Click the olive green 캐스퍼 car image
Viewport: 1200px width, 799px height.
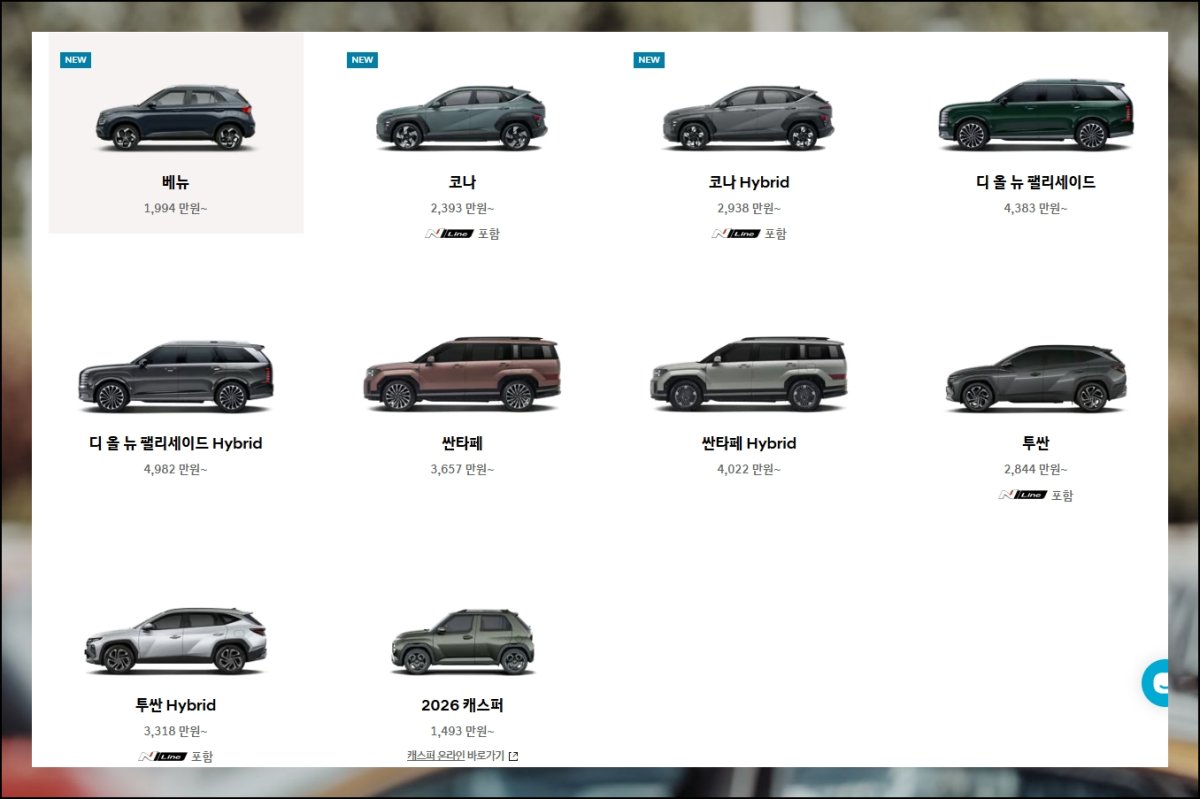pyautogui.click(x=462, y=642)
